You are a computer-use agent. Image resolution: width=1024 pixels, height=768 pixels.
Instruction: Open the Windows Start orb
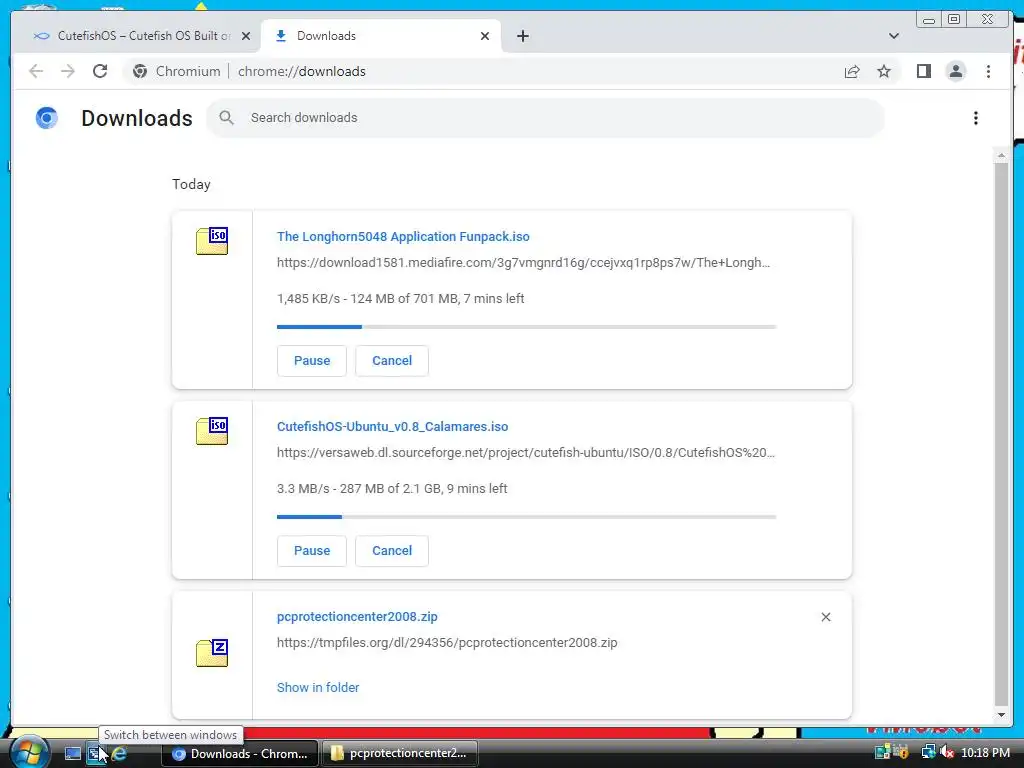coord(29,751)
